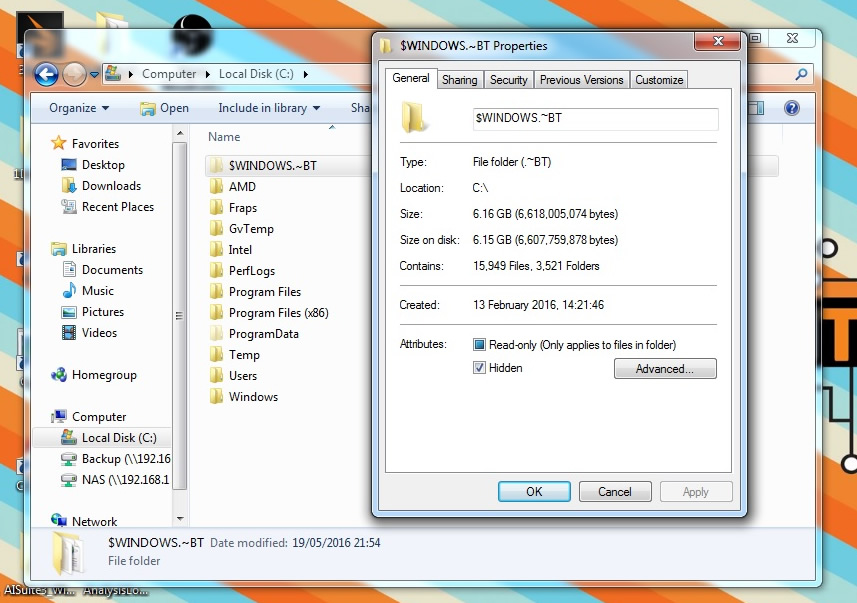Open the Fraps folder icon
Screen dimensions: 857x603
point(216,208)
